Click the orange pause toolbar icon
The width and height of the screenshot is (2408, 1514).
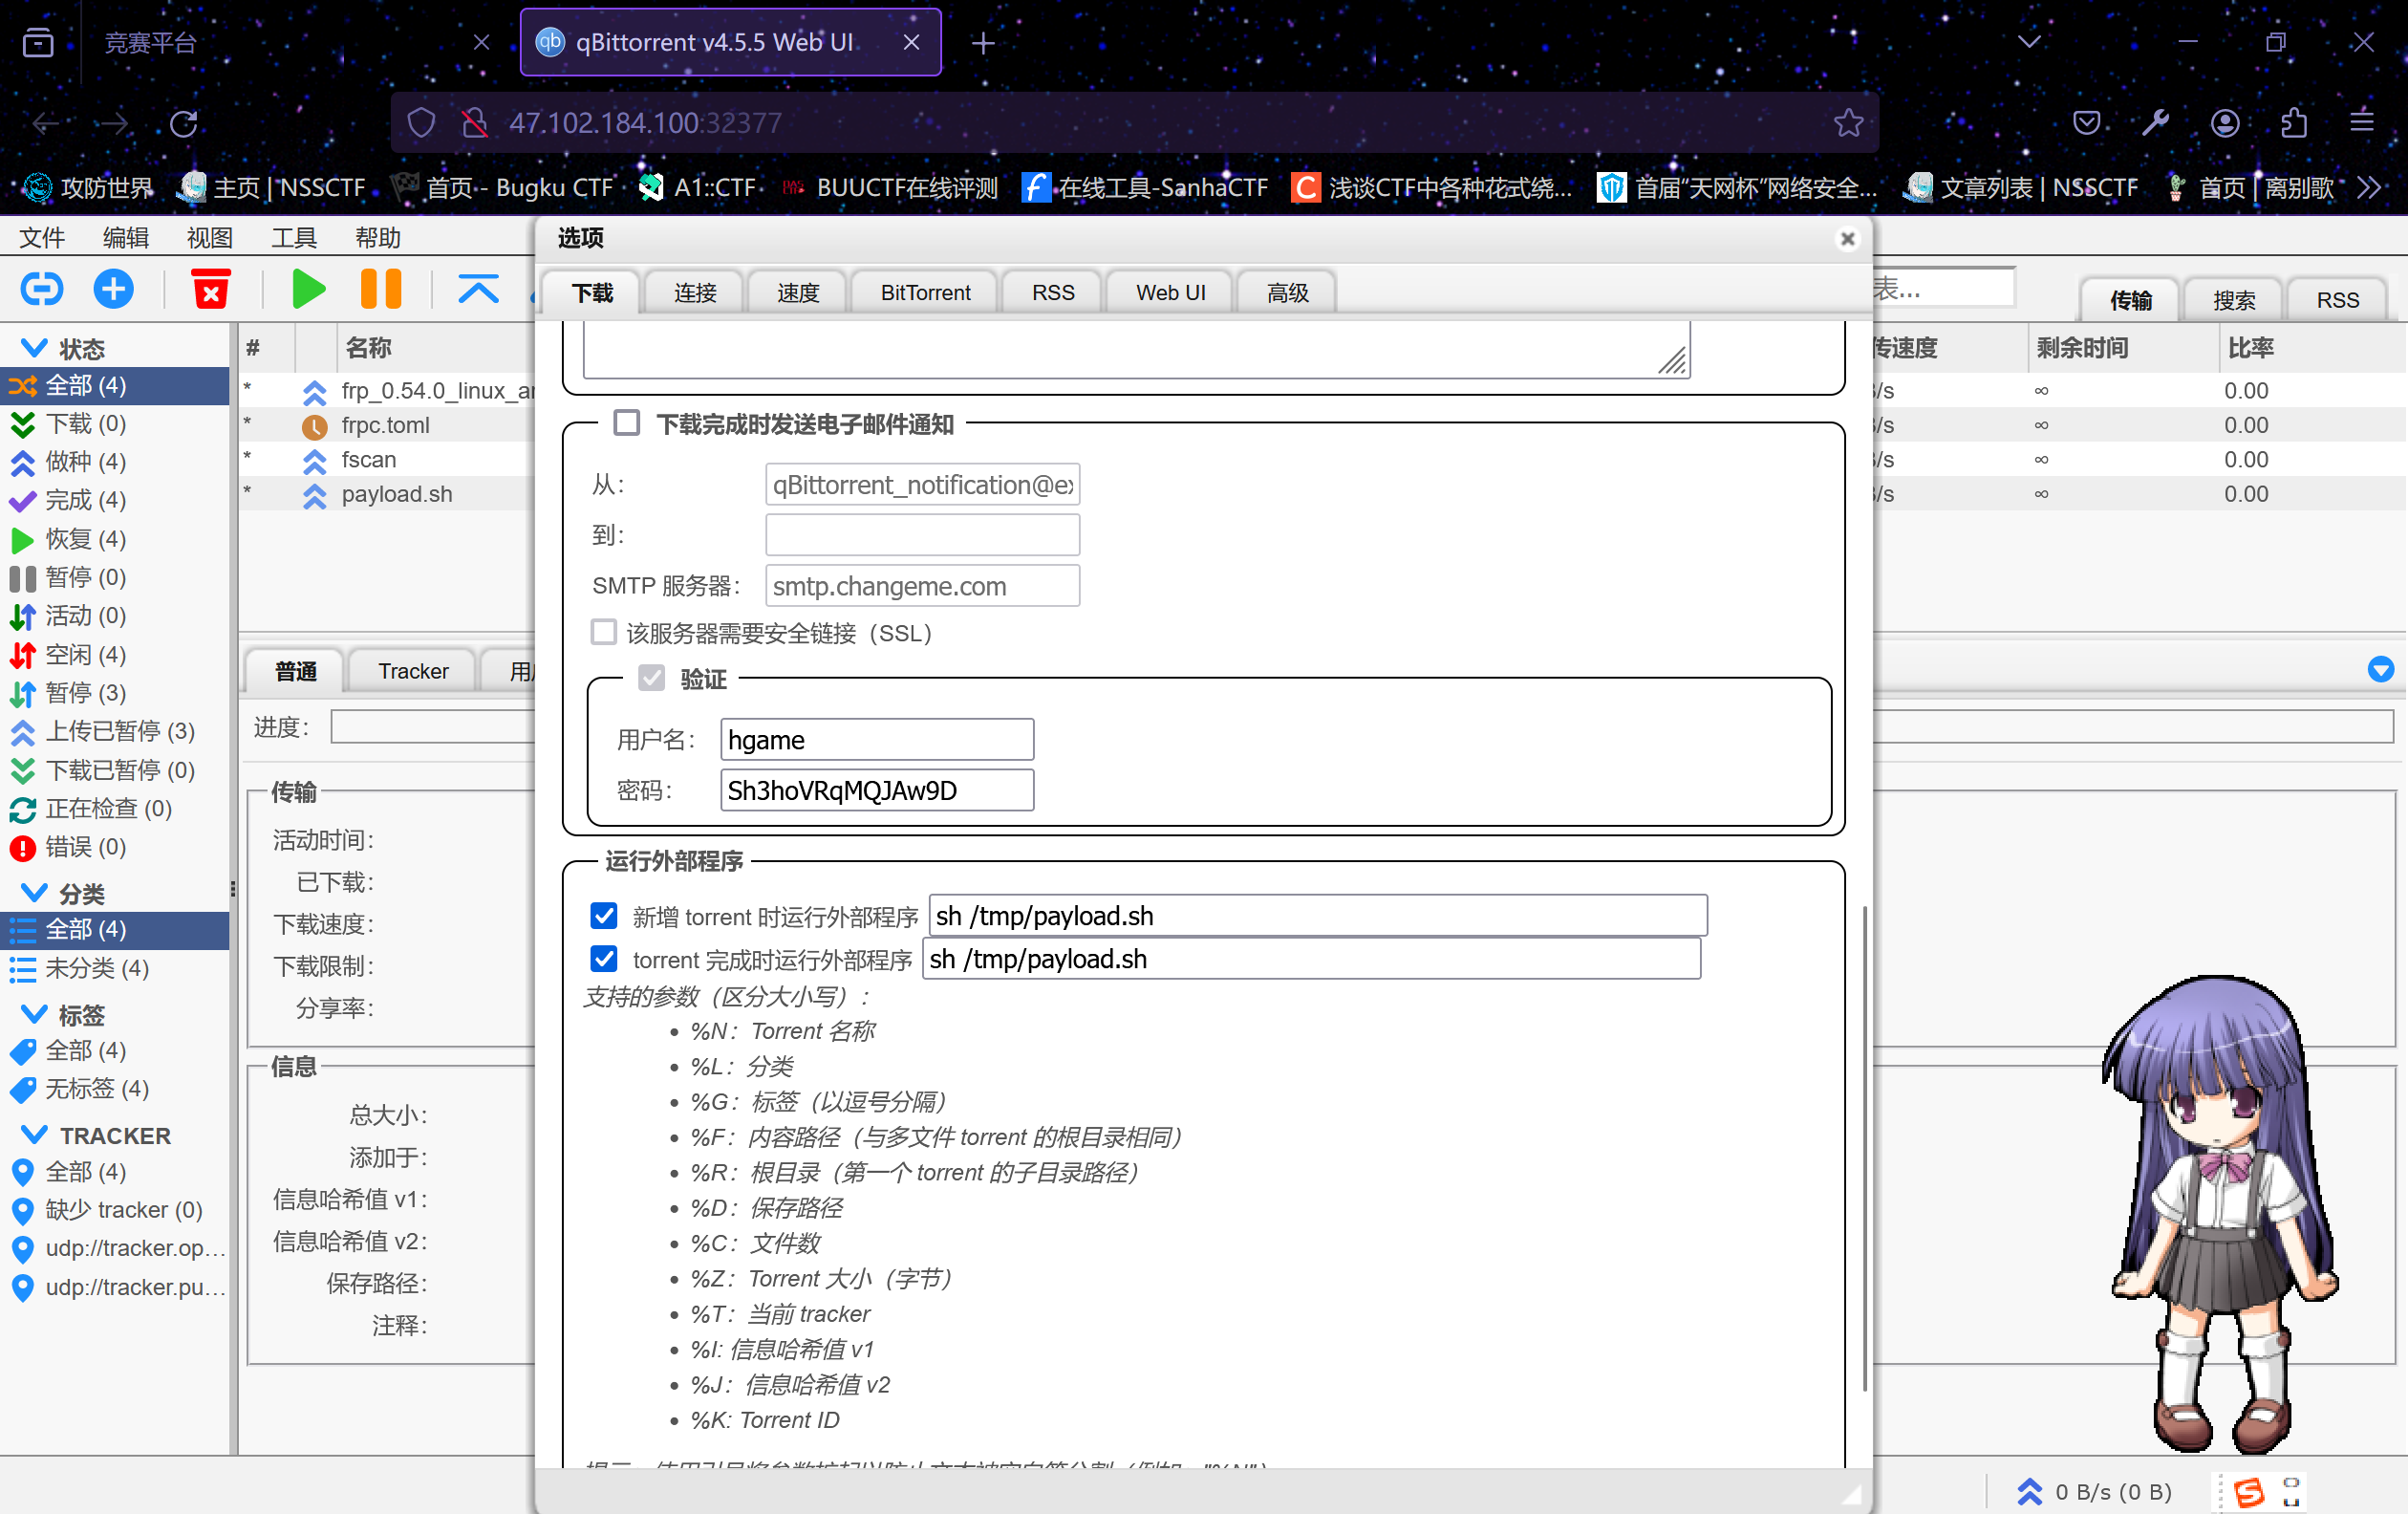point(381,290)
